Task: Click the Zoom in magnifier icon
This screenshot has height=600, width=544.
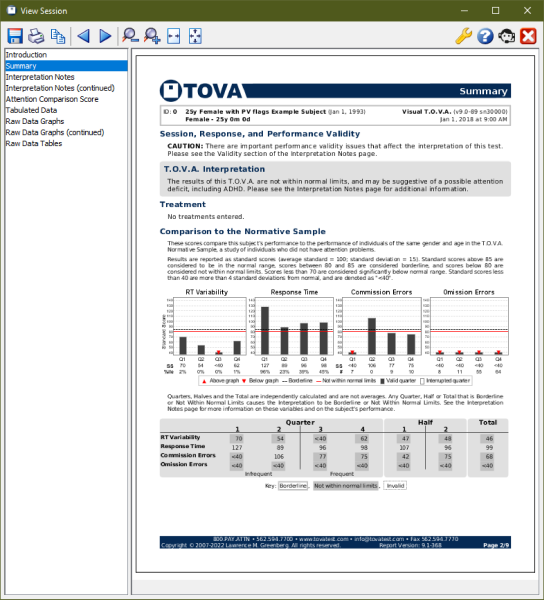Action: click(x=152, y=36)
